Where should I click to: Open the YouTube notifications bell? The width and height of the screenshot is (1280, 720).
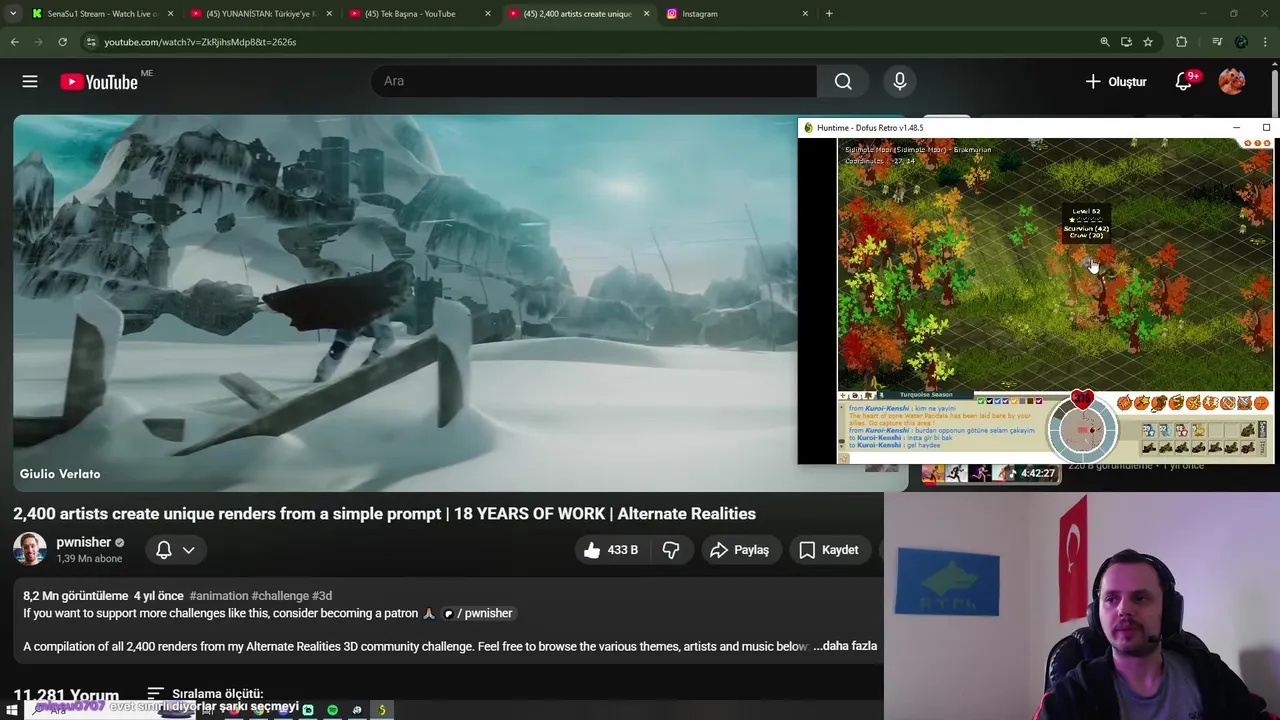tap(1184, 82)
